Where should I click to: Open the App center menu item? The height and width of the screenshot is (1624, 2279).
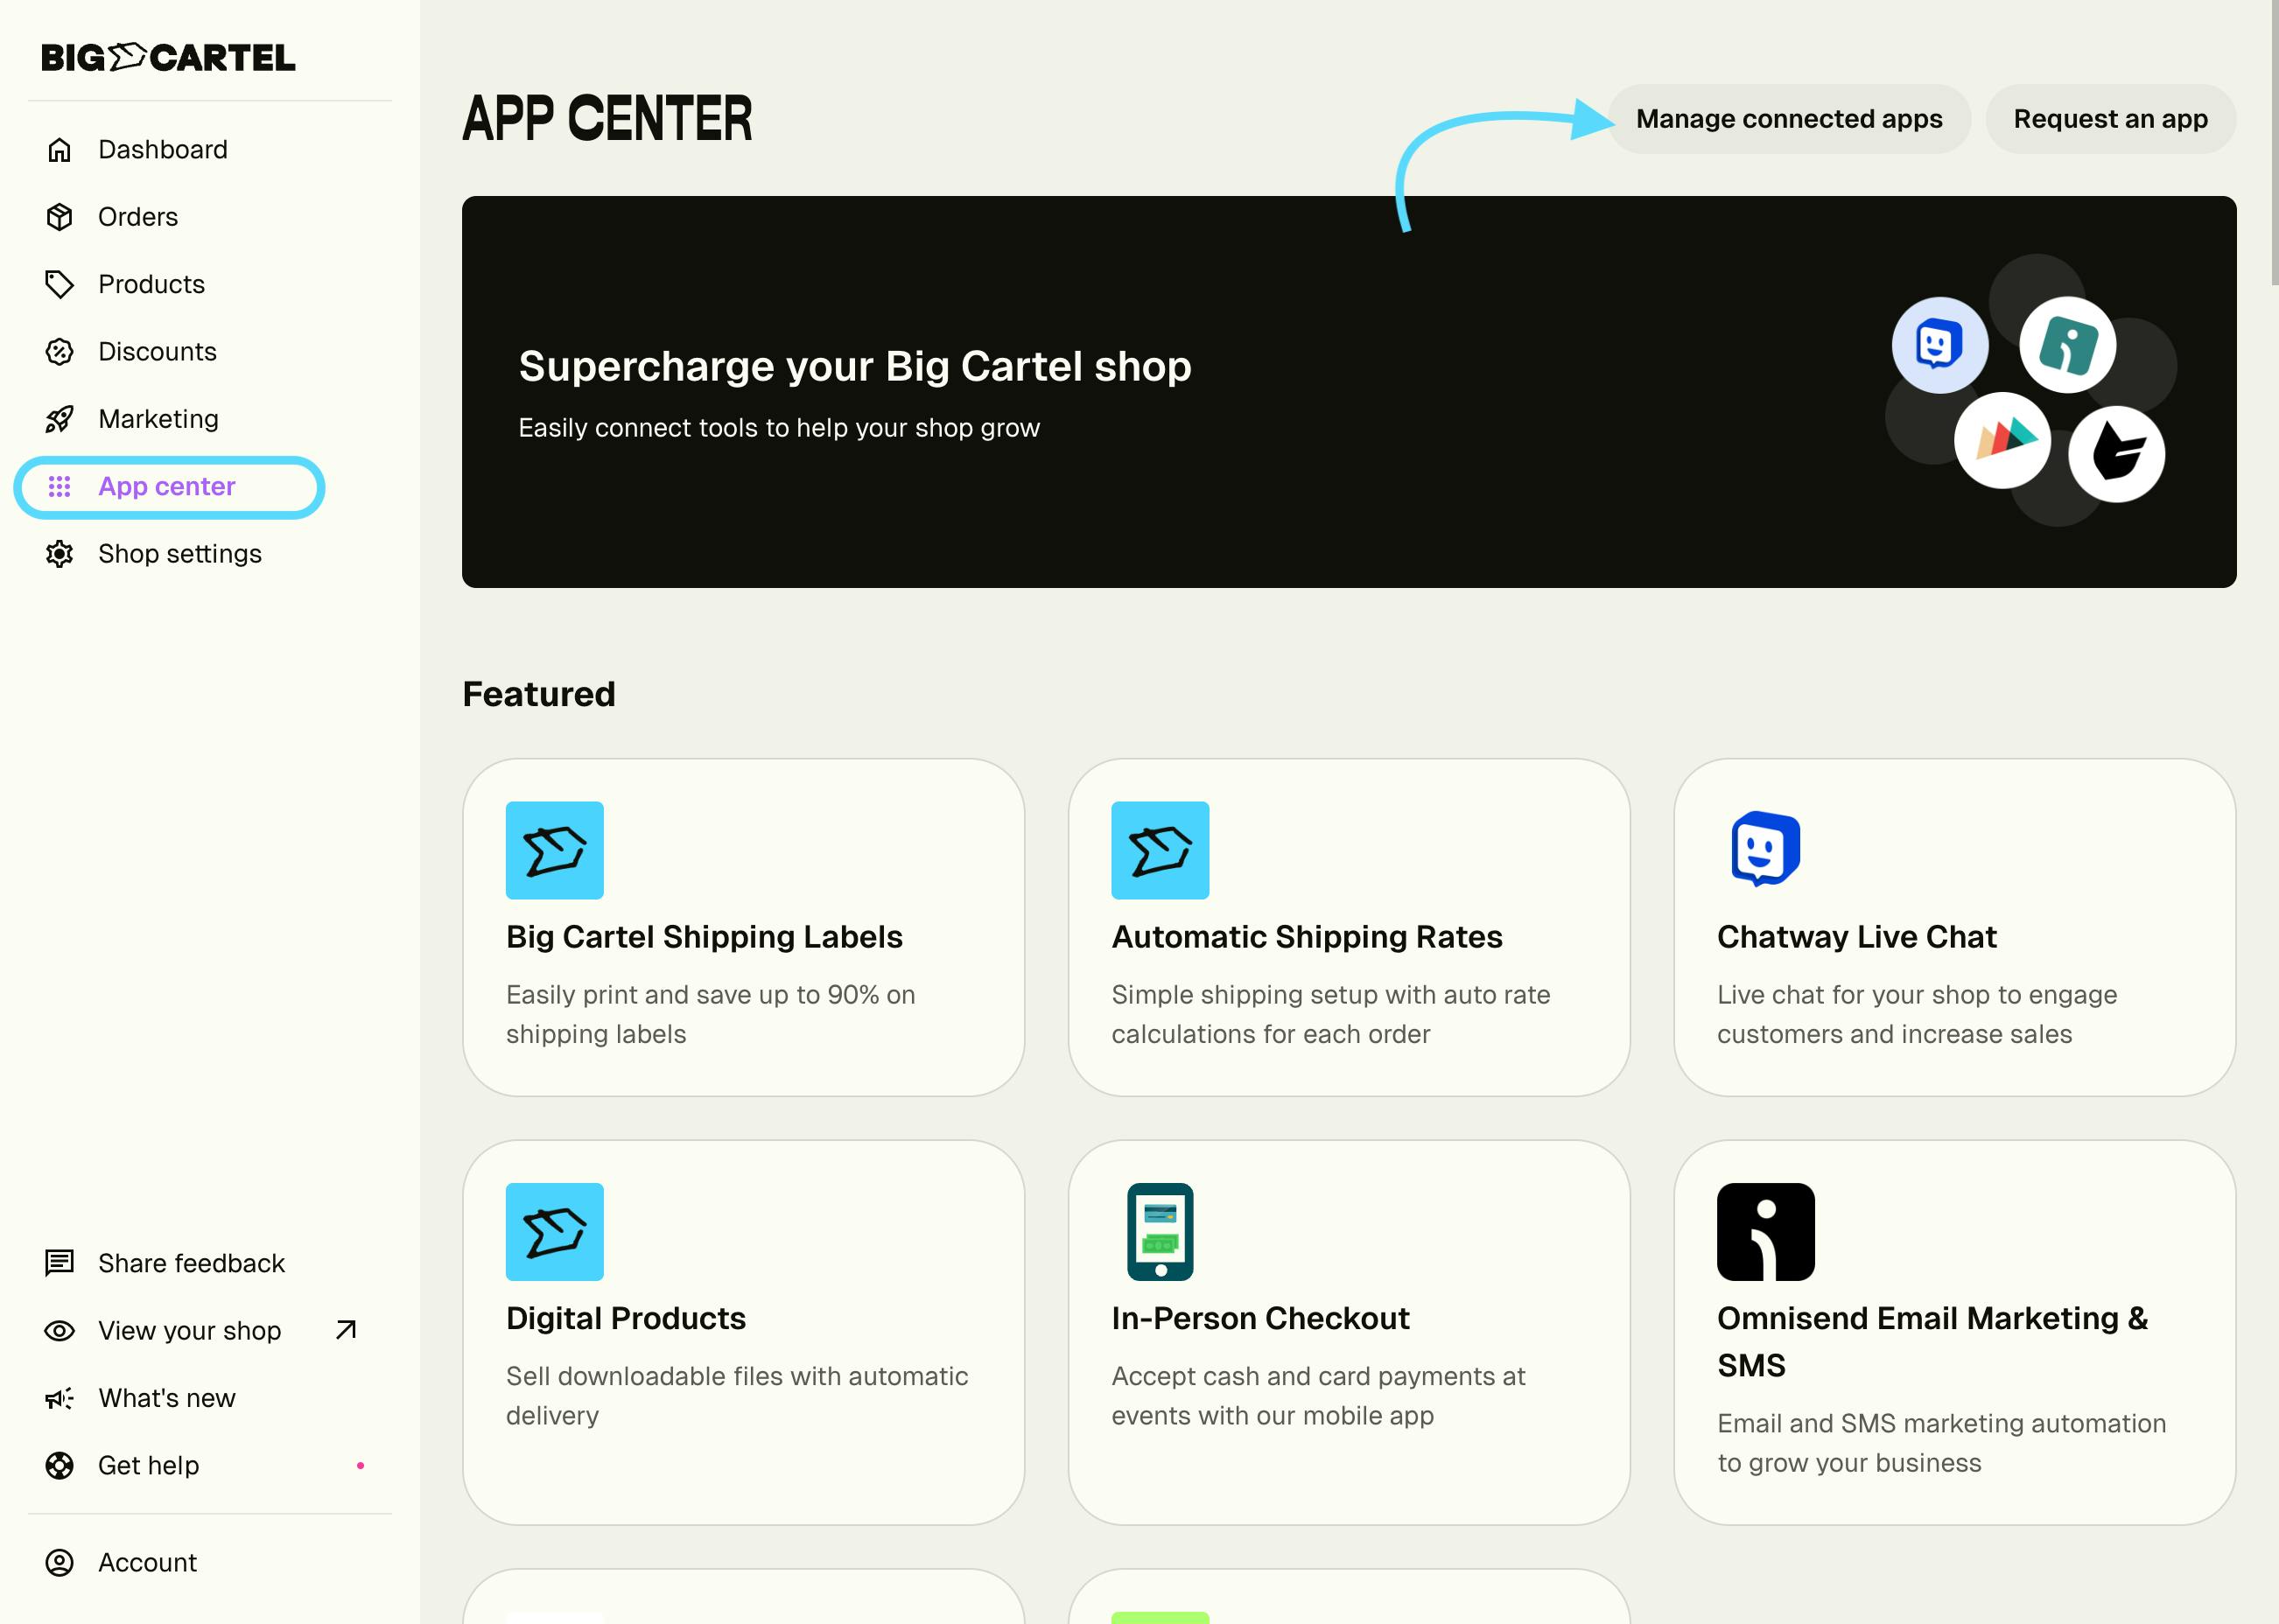pyautogui.click(x=167, y=487)
